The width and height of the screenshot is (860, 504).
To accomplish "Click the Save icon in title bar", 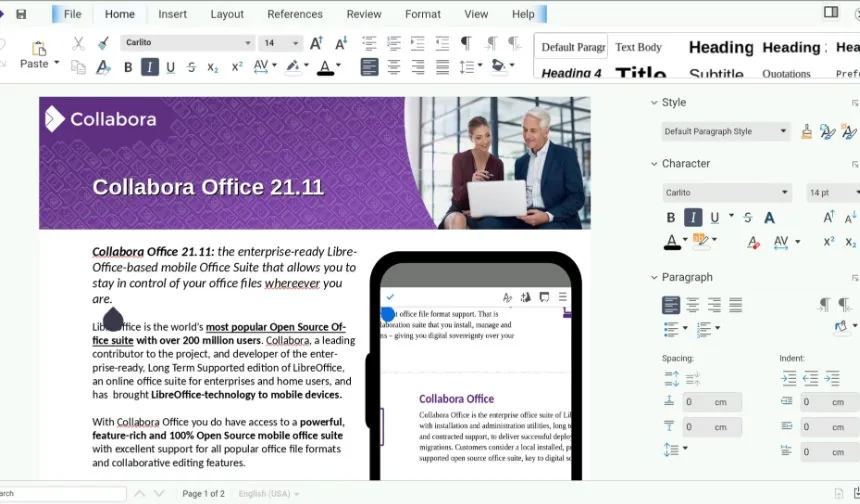I will [21, 14].
